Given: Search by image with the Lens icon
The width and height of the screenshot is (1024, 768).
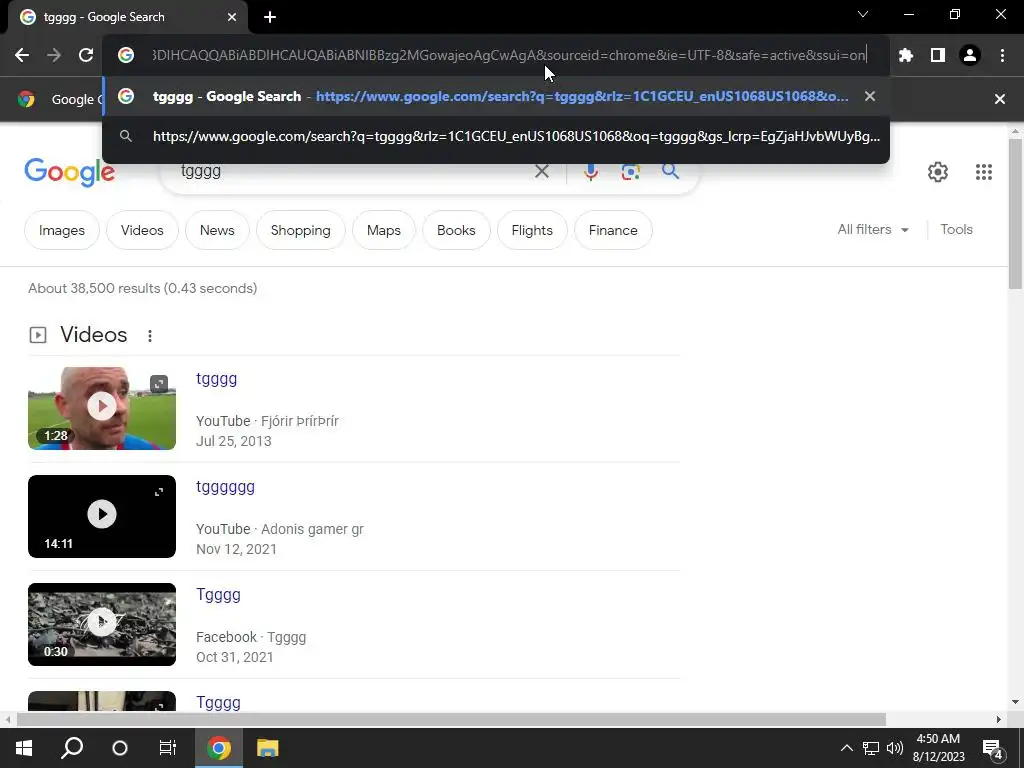Looking at the screenshot, I should point(630,171).
